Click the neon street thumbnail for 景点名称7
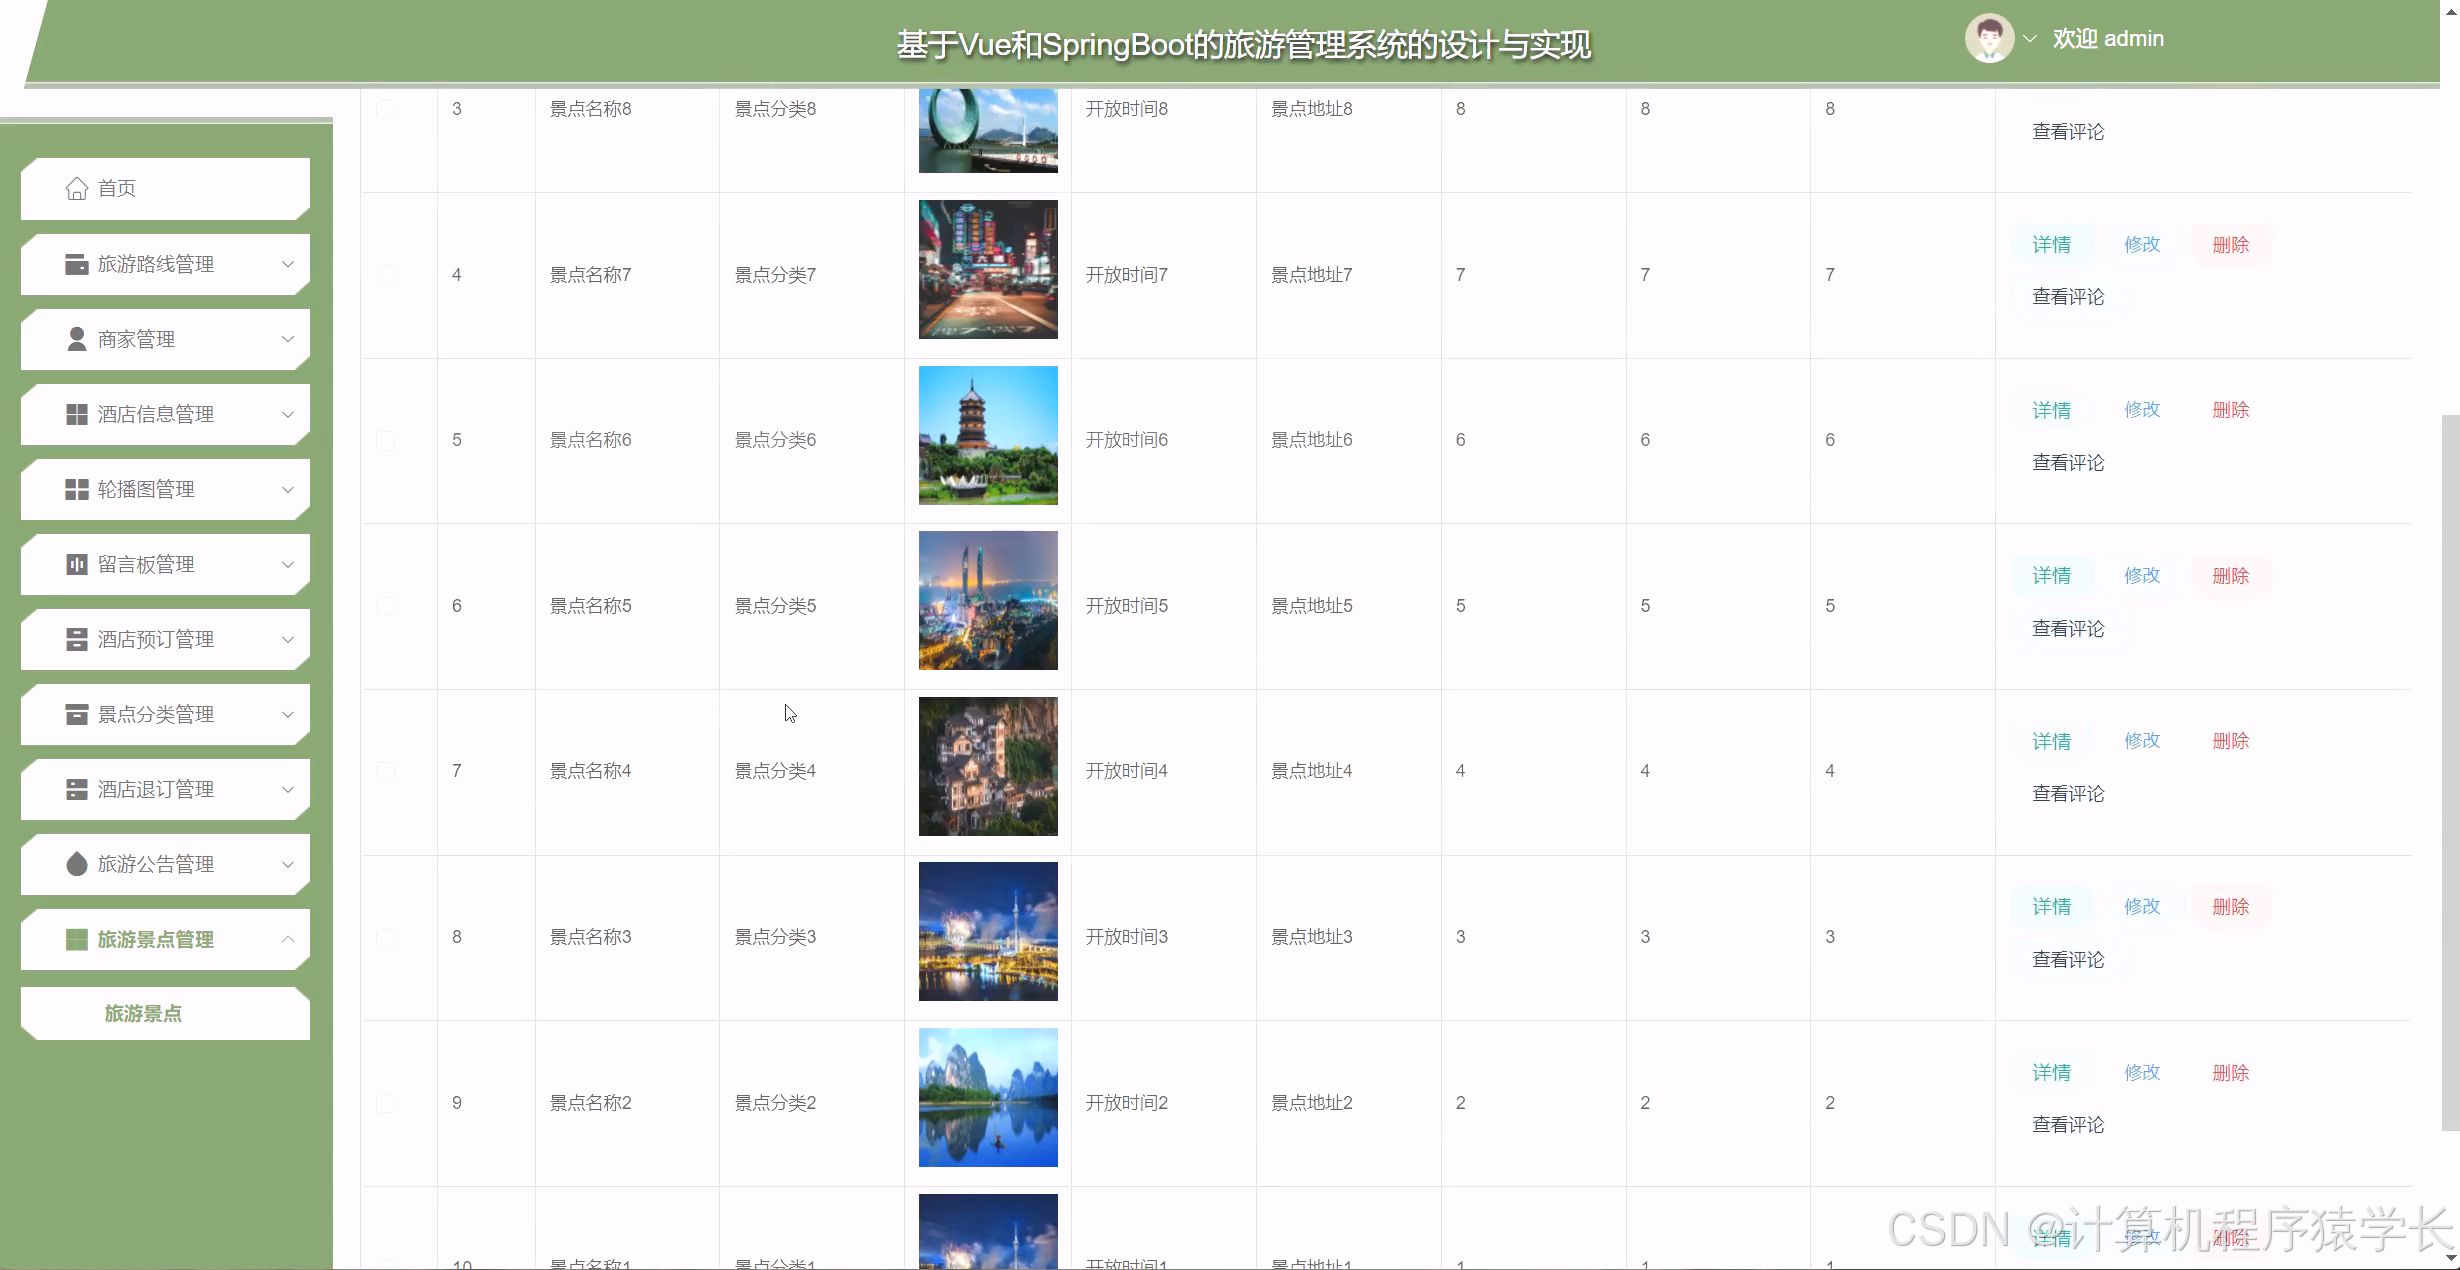 (988, 270)
